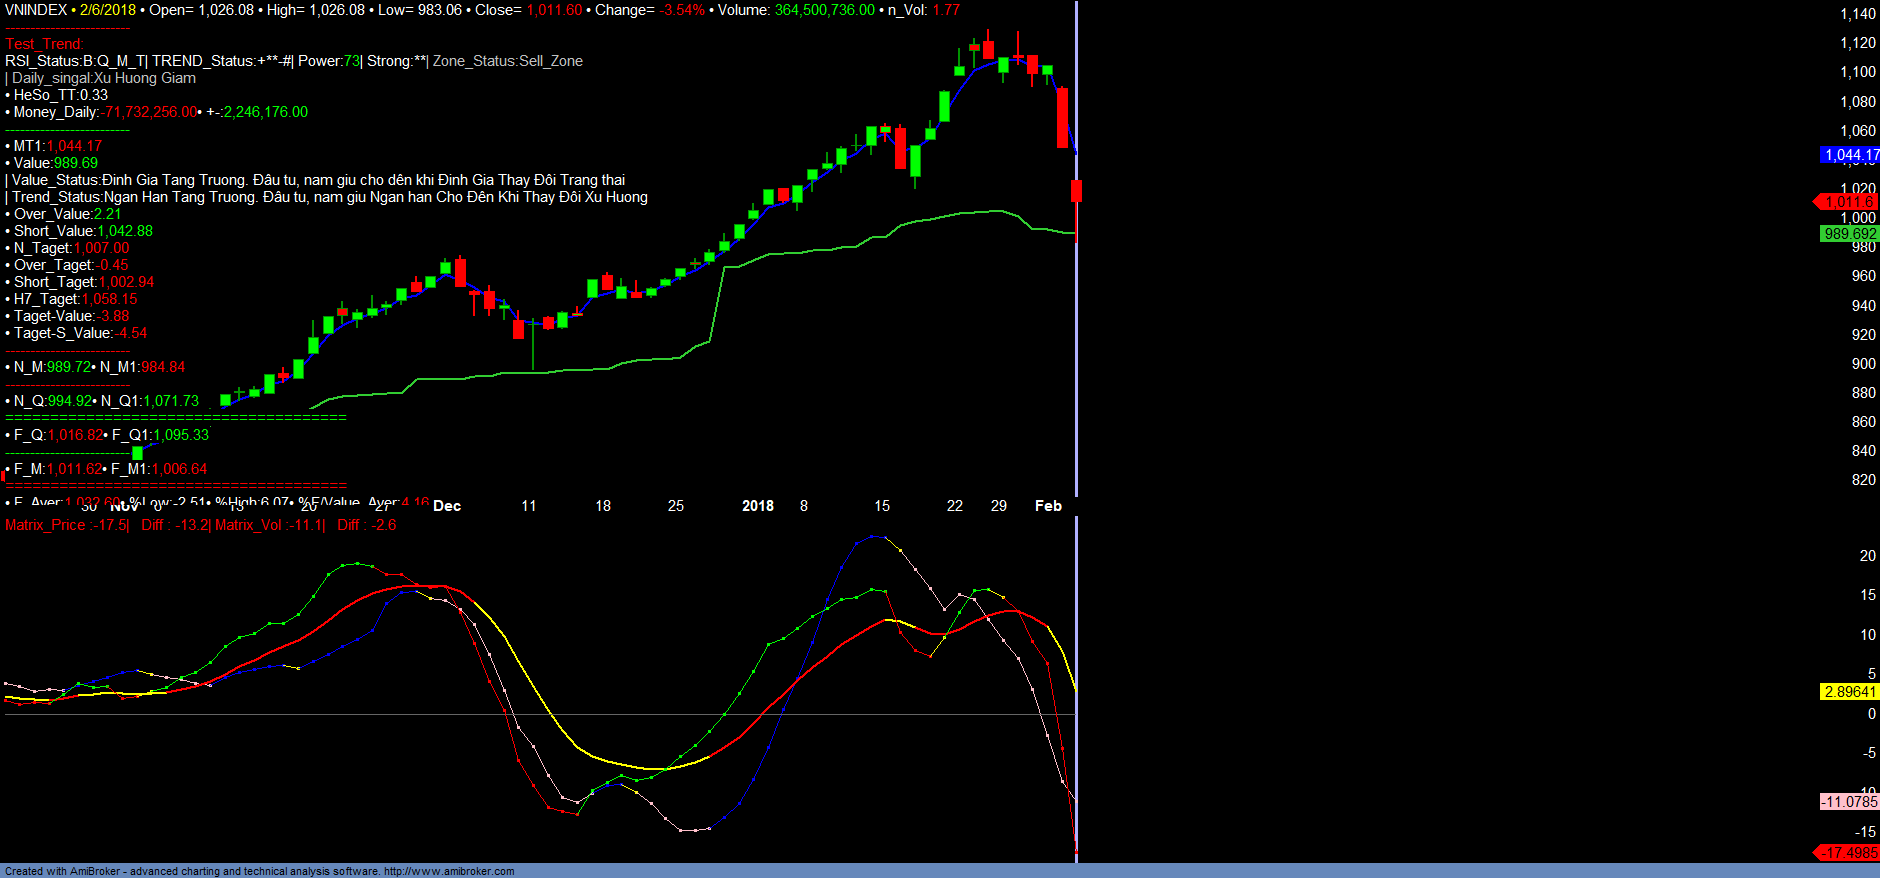Click the VNINDEX ticker symbol in title

(x=36, y=10)
